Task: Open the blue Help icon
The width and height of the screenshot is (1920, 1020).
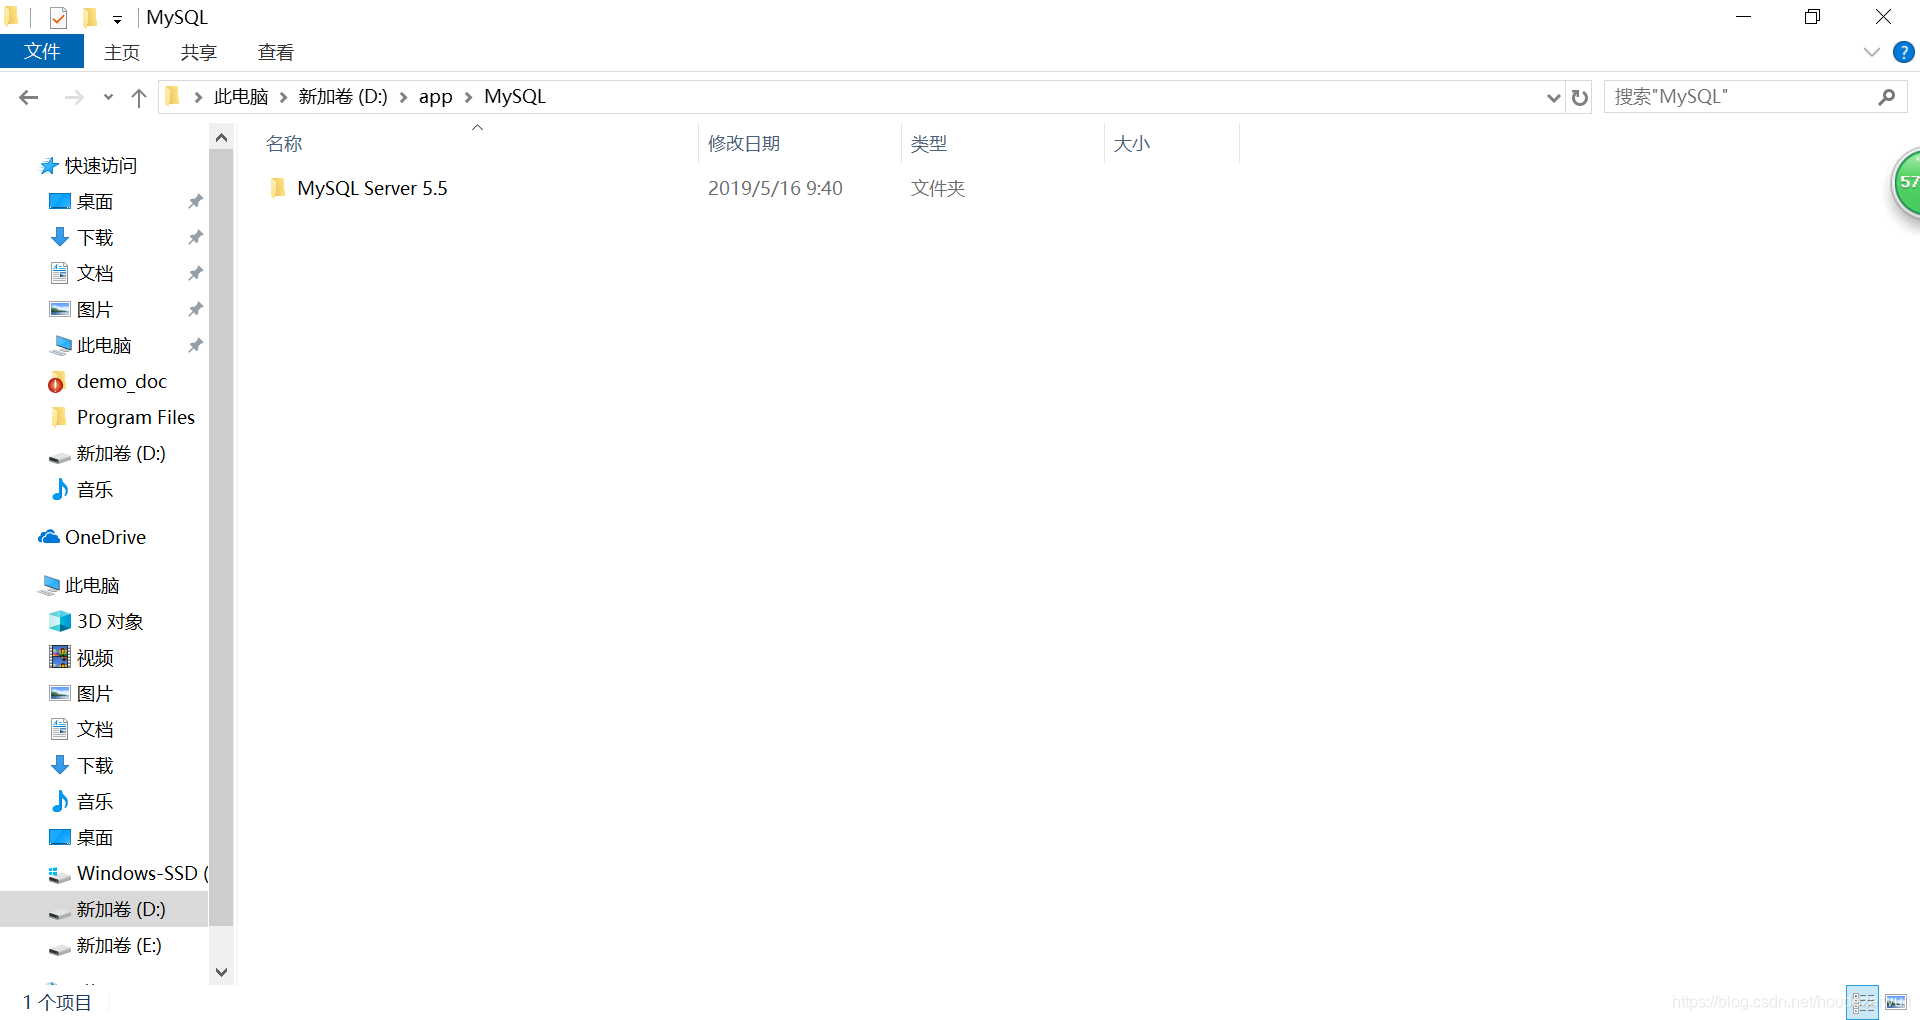Action: click(x=1904, y=52)
